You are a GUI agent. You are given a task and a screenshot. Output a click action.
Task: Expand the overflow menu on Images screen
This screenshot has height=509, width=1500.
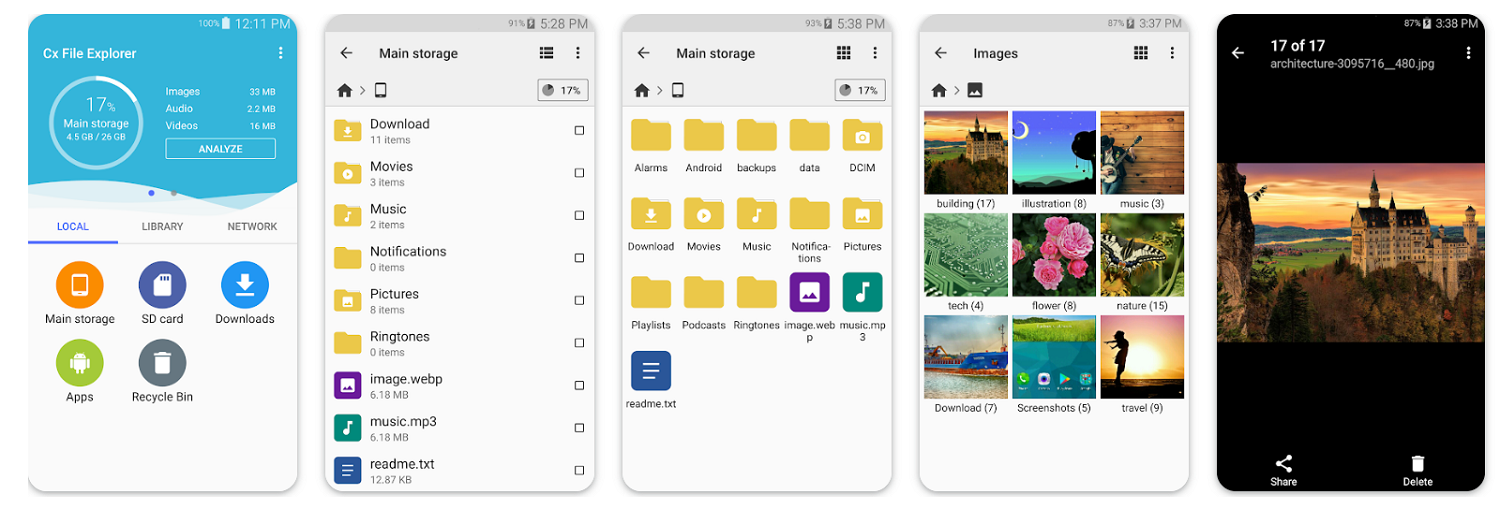[1172, 53]
